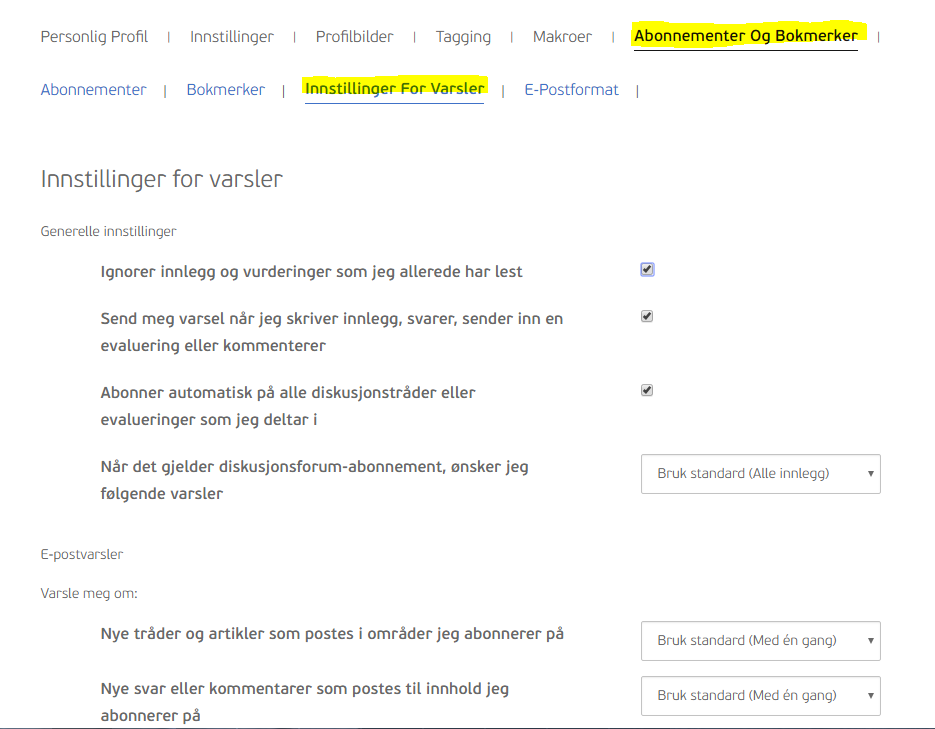935x729 pixels.
Task: Open dropdown for 'Nye tråder og artikler'
Action: coord(760,641)
